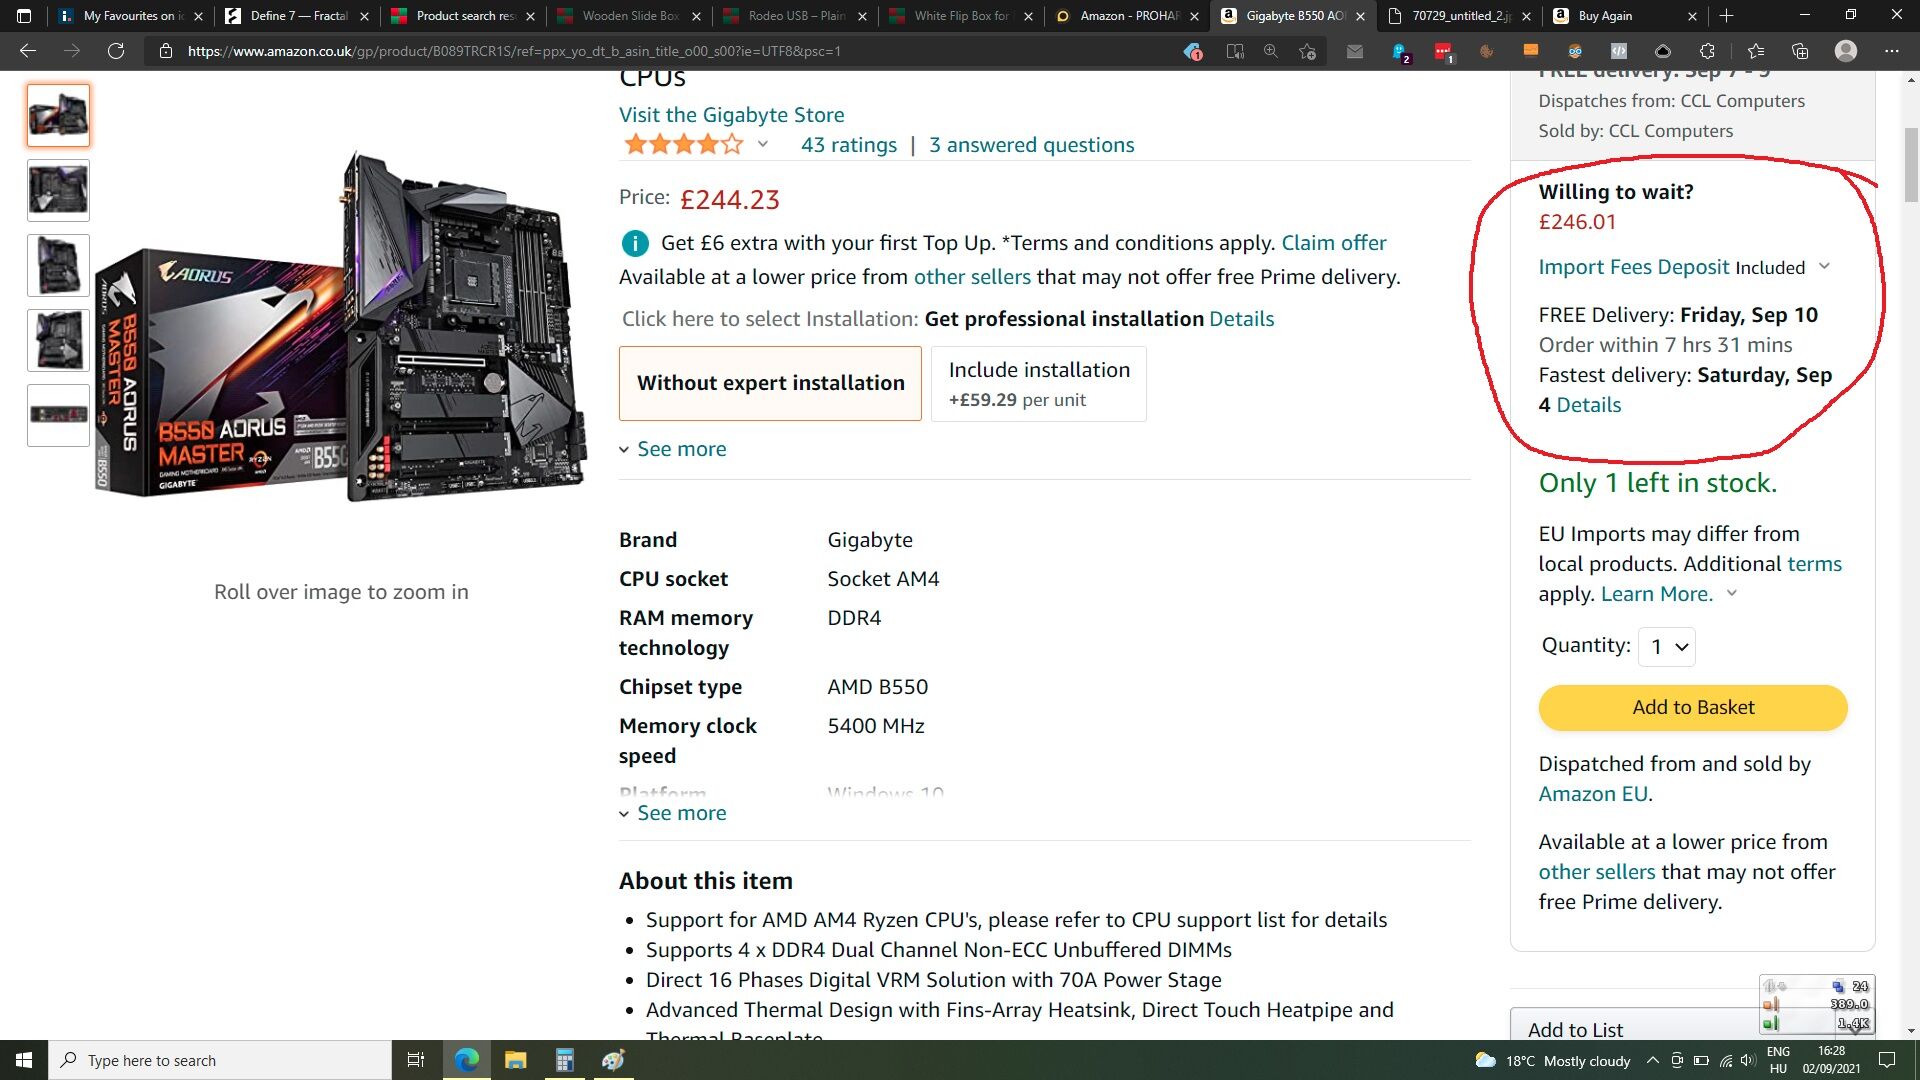Image resolution: width=1920 pixels, height=1080 pixels.
Task: Reload the Amazon product page
Action: tap(116, 51)
